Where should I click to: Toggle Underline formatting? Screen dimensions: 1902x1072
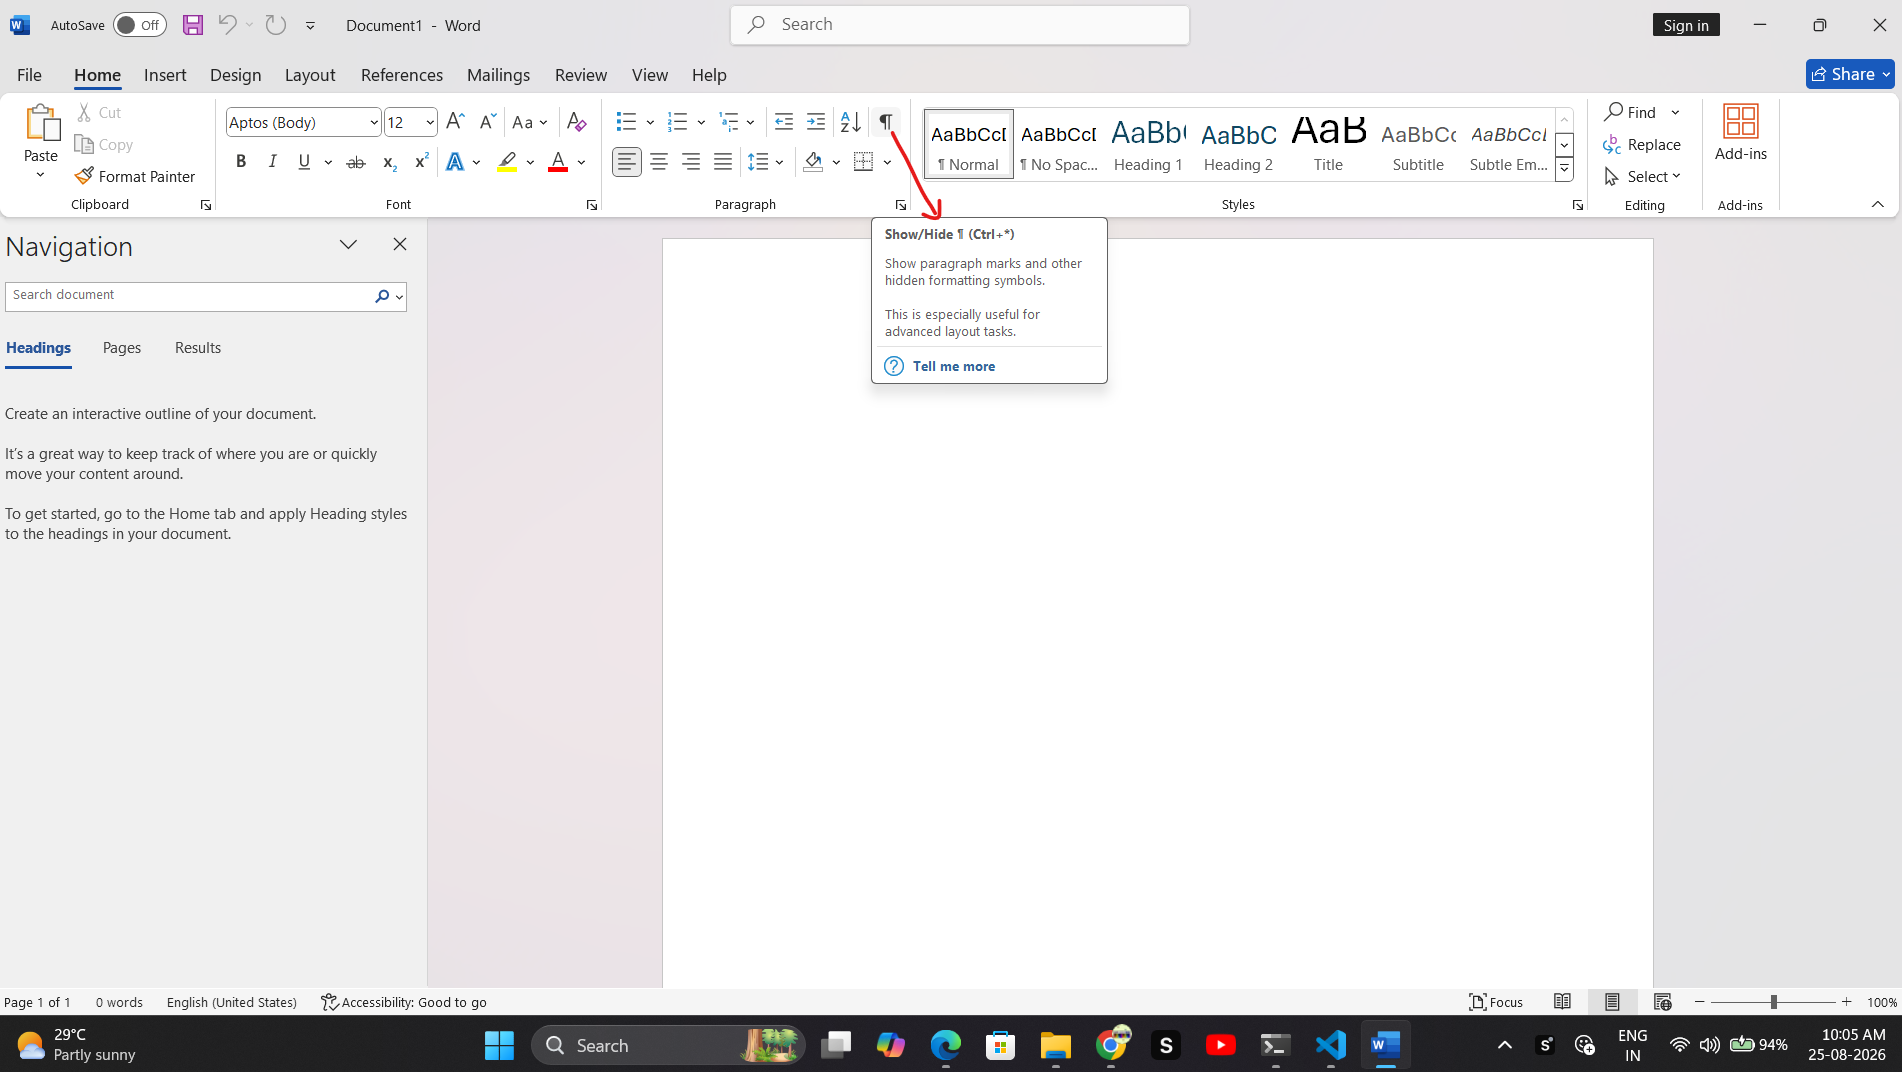(304, 162)
